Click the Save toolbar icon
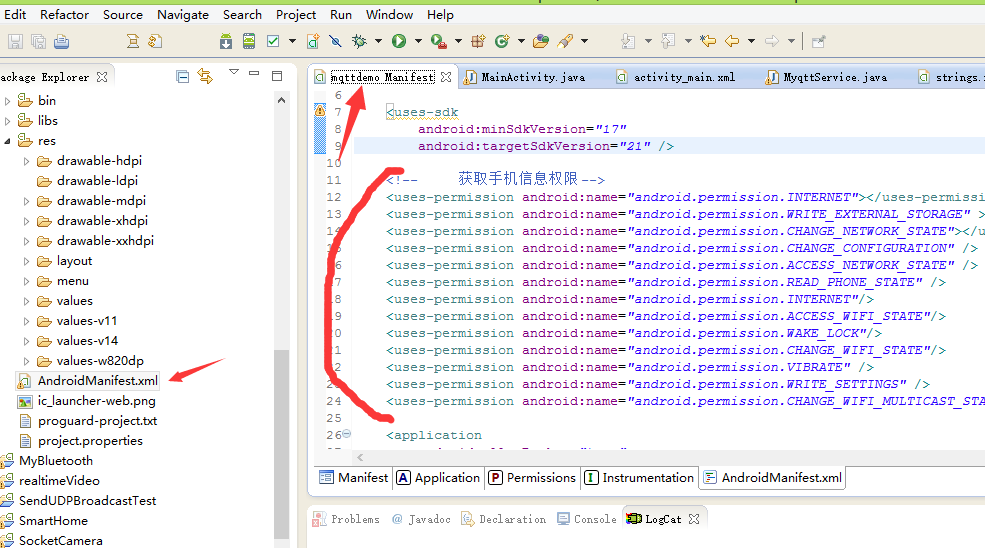Image resolution: width=985 pixels, height=548 pixels. (15, 41)
